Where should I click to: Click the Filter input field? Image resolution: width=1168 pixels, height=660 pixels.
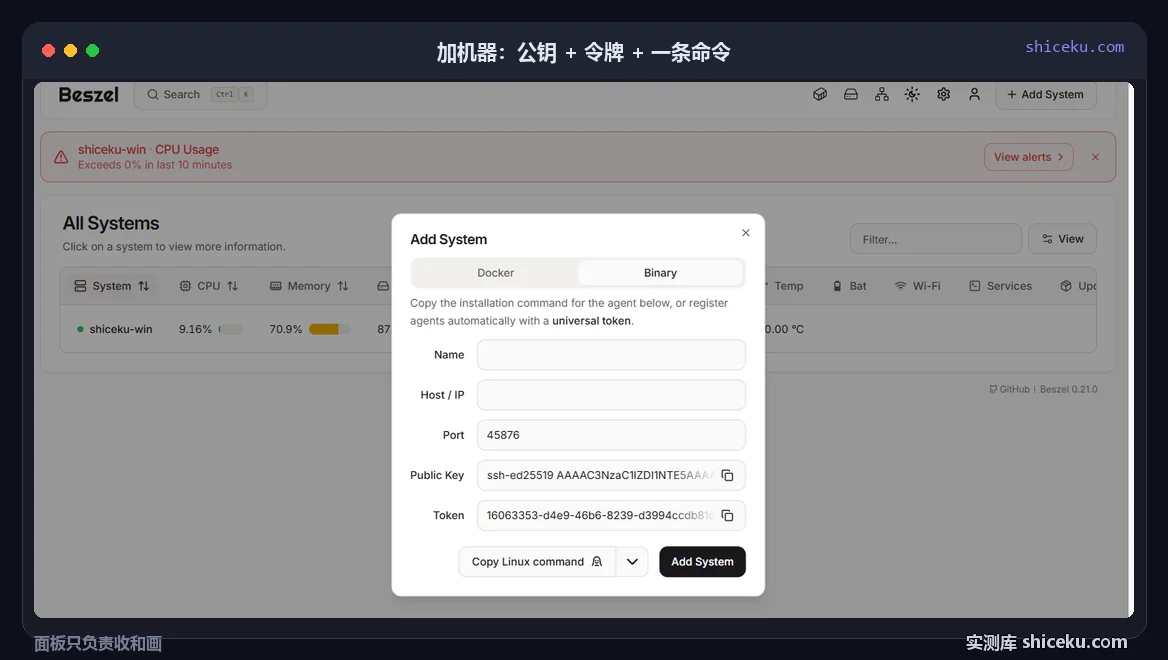(935, 239)
